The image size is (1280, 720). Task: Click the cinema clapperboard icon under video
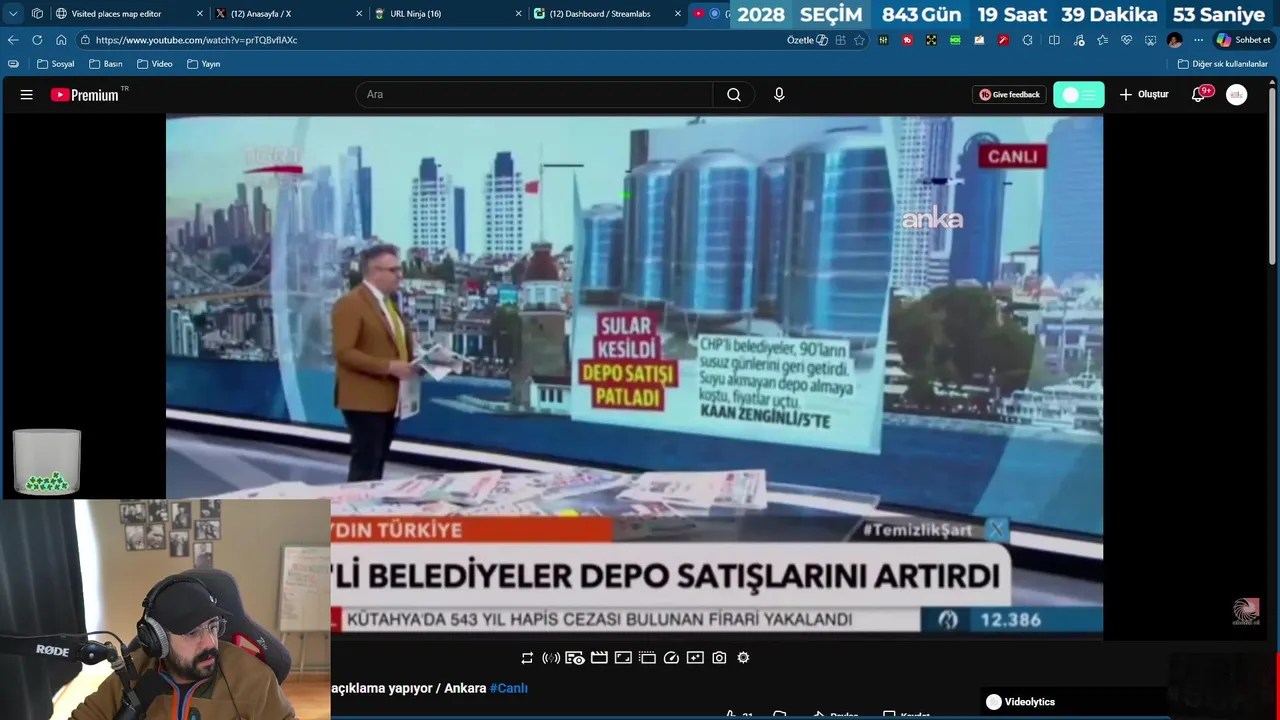(599, 658)
